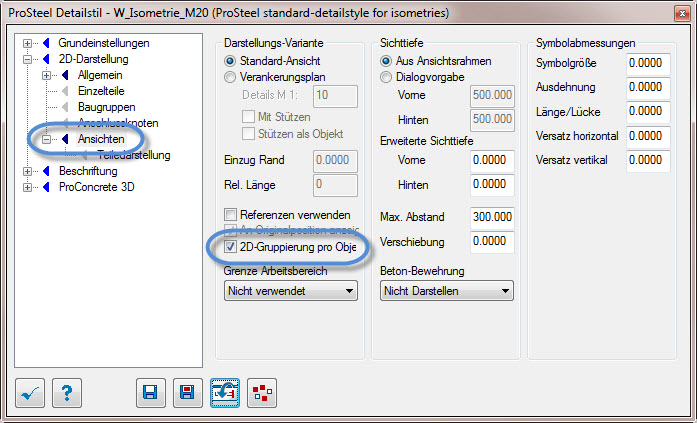The image size is (697, 423).
Task: Click the Max. Abstand input field
Action: [x=492, y=217]
